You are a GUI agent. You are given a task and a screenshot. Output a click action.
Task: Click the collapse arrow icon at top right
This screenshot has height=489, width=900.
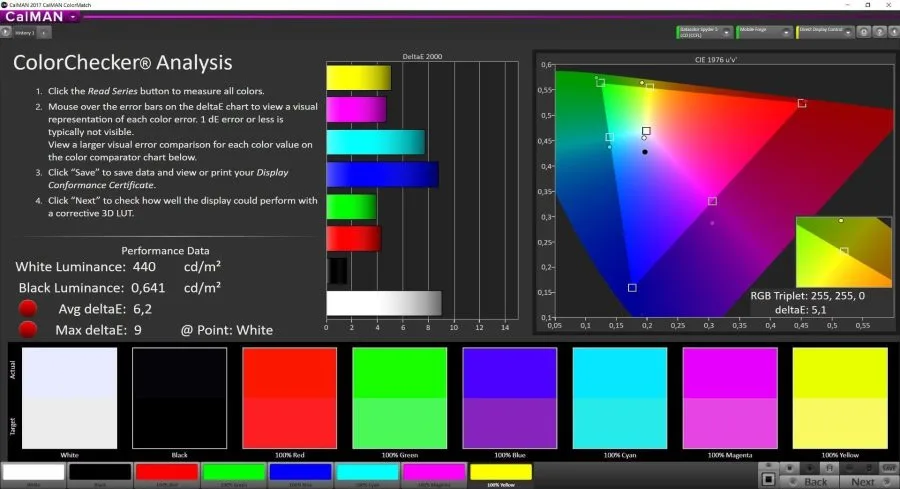pyautogui.click(x=891, y=32)
